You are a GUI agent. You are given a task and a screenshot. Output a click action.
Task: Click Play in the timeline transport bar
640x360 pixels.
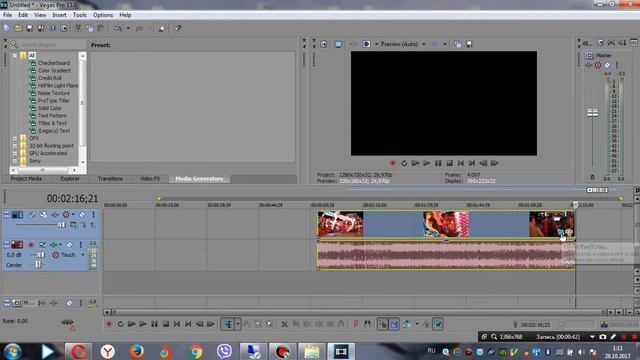(143, 324)
